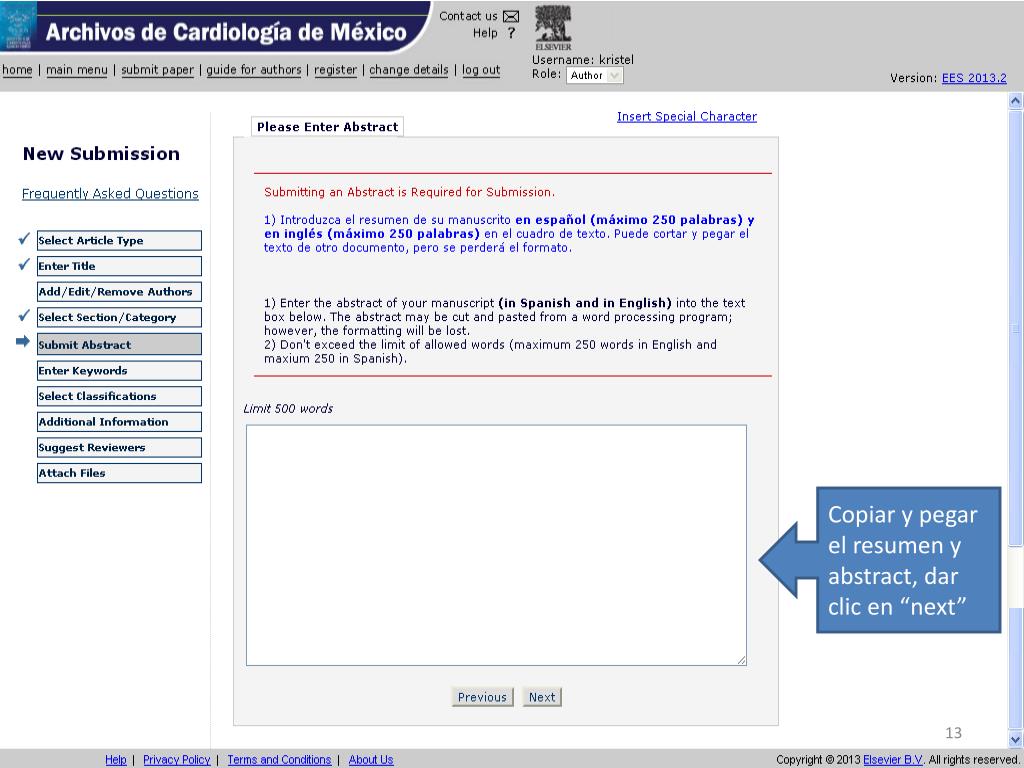Click the Help text in header
The width and height of the screenshot is (1024, 768).
485,33
